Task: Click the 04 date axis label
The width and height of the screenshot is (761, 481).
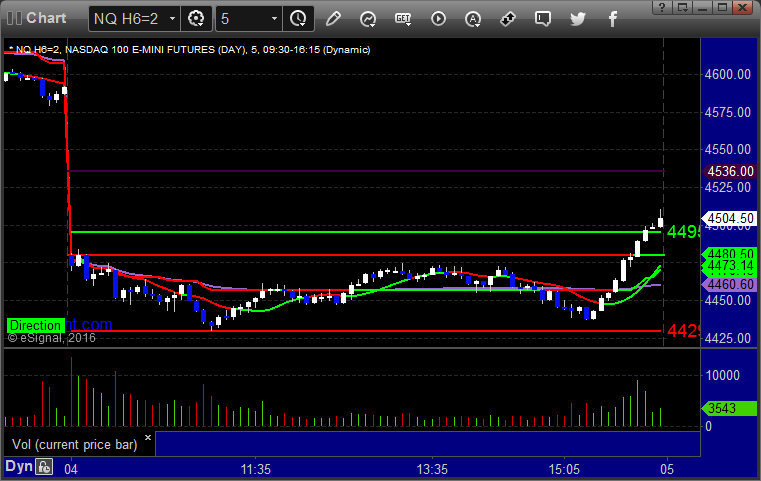Action: click(71, 469)
